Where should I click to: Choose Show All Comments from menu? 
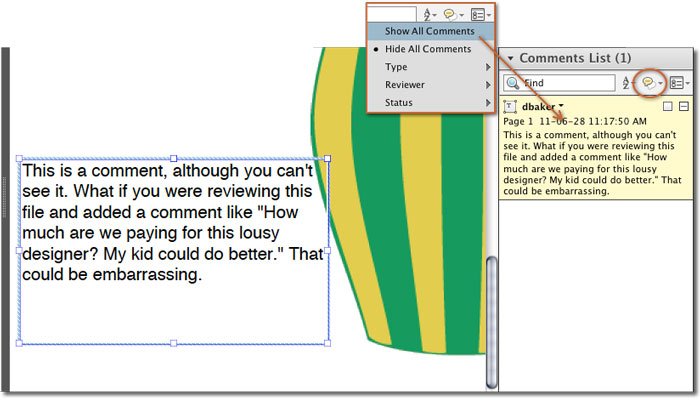click(x=430, y=31)
